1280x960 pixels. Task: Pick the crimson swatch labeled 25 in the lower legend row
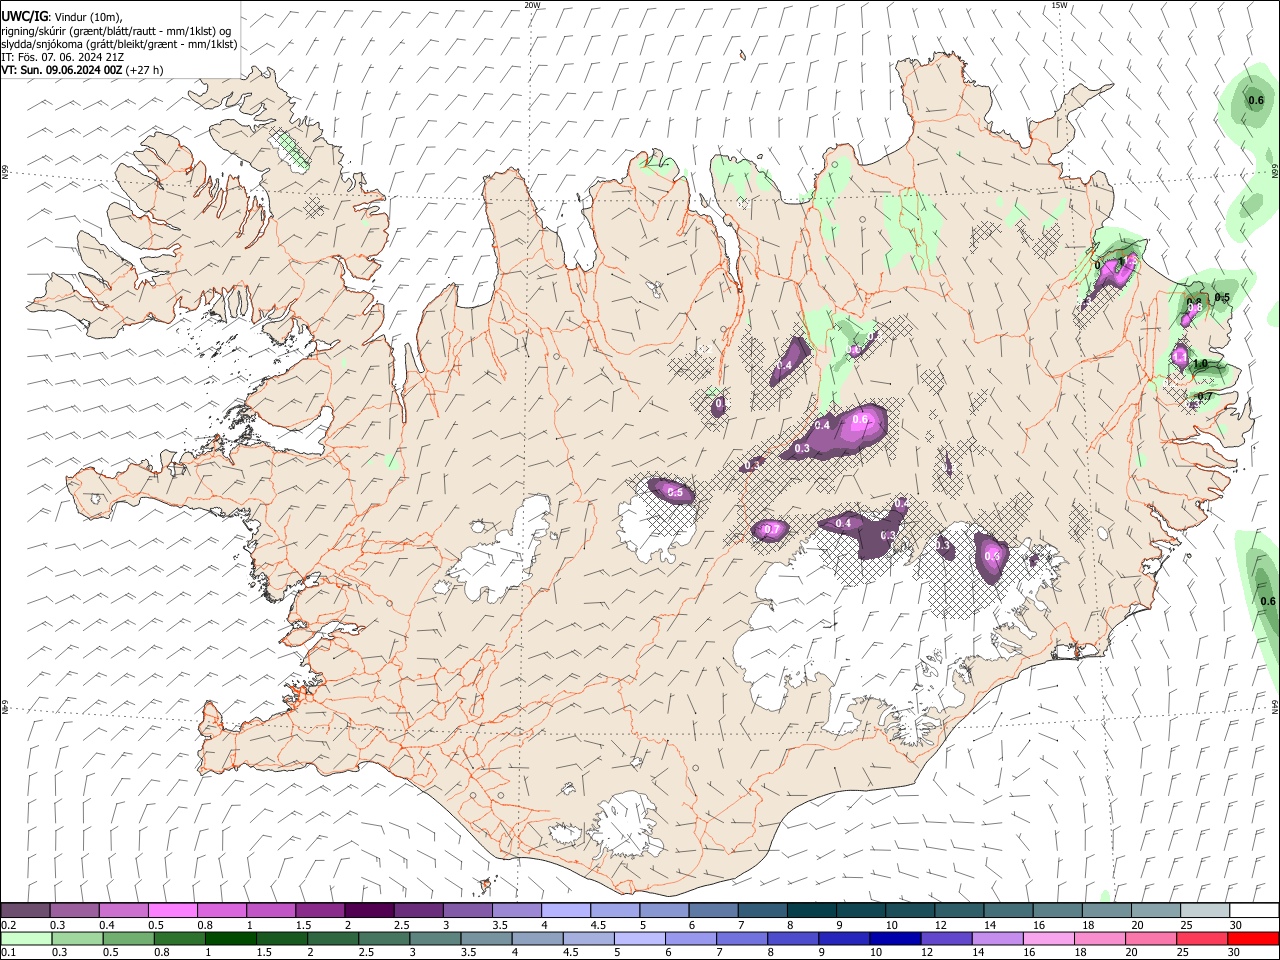point(1201,939)
